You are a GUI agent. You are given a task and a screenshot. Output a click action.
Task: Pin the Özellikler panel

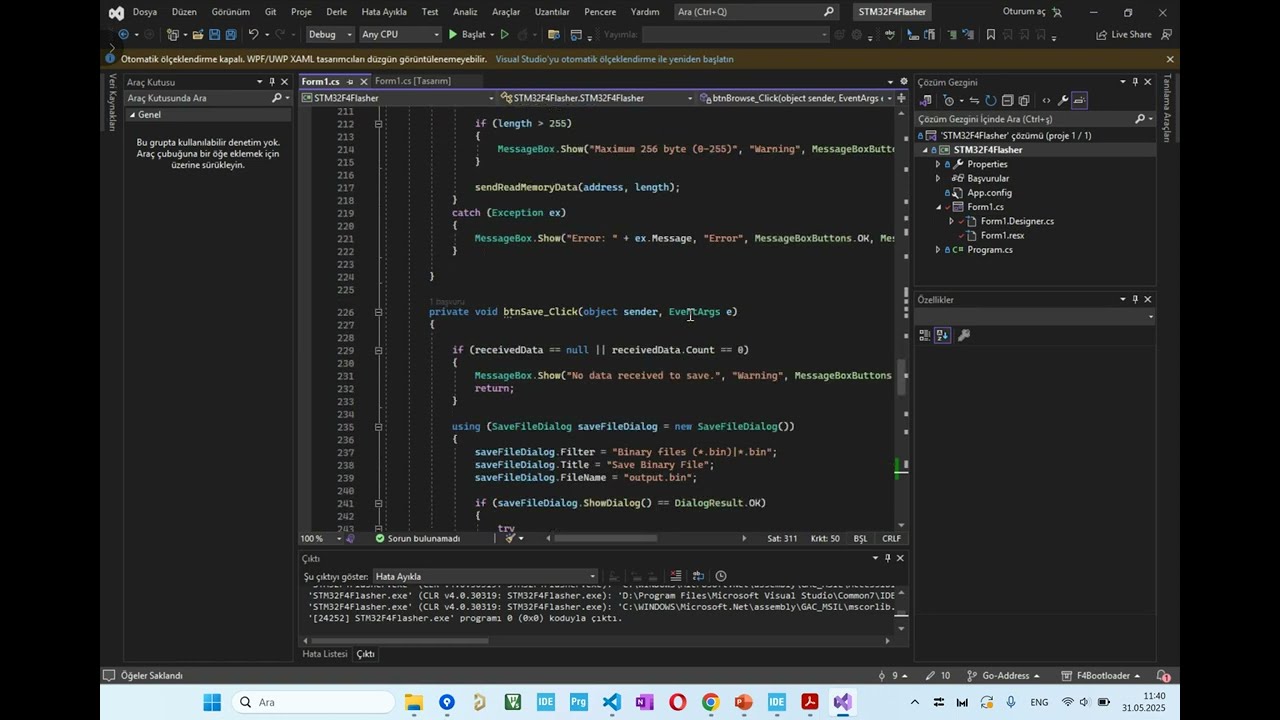pos(1135,299)
